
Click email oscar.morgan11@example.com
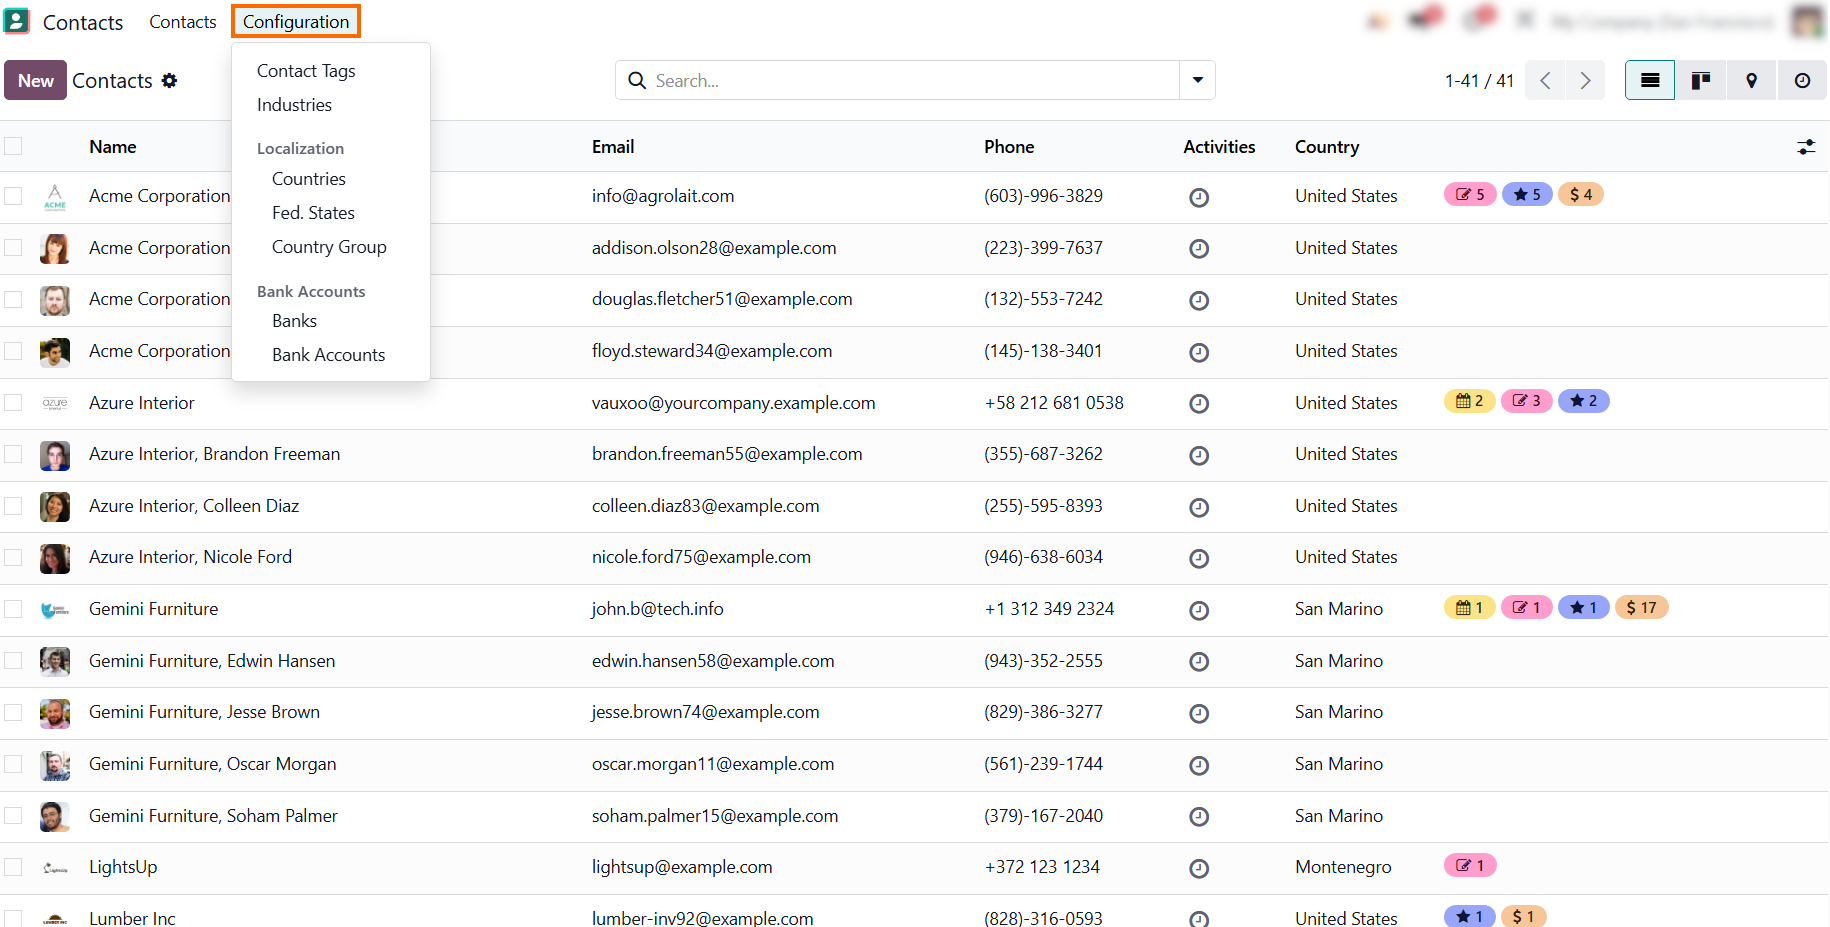pyautogui.click(x=713, y=764)
